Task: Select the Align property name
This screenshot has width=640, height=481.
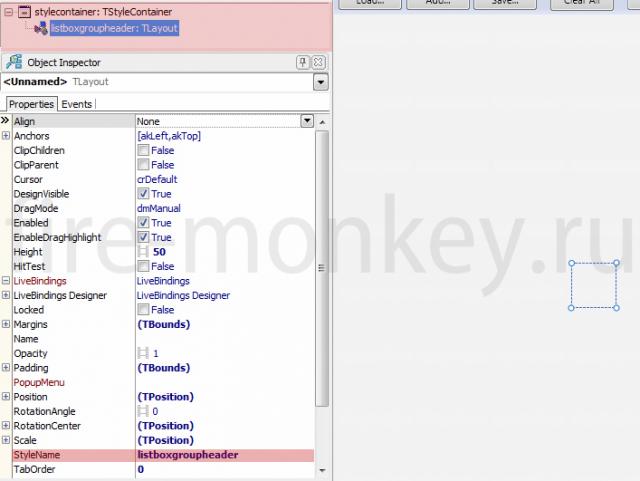Action: (x=24, y=121)
